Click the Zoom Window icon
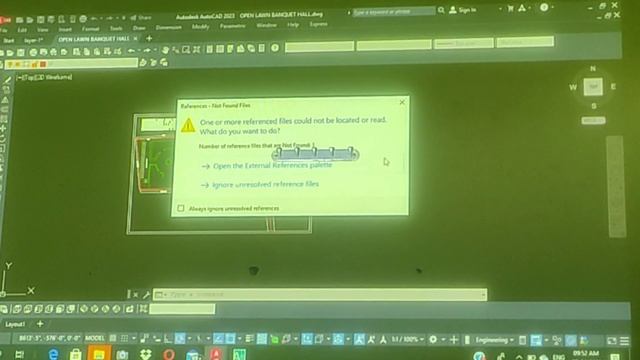 click(x=186, y=49)
